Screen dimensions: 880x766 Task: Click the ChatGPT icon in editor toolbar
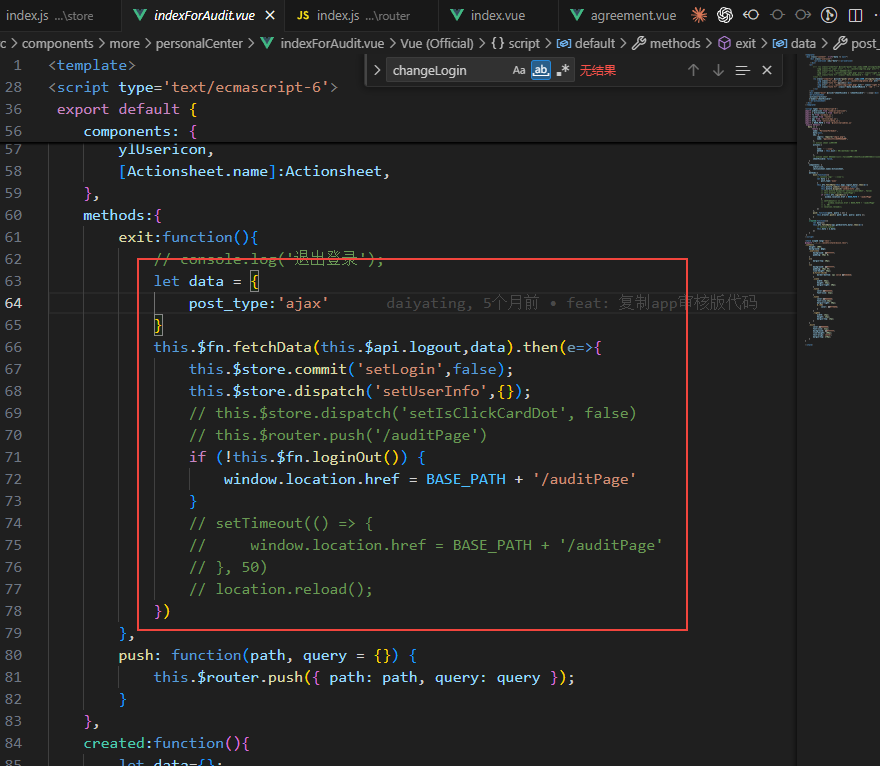[725, 15]
